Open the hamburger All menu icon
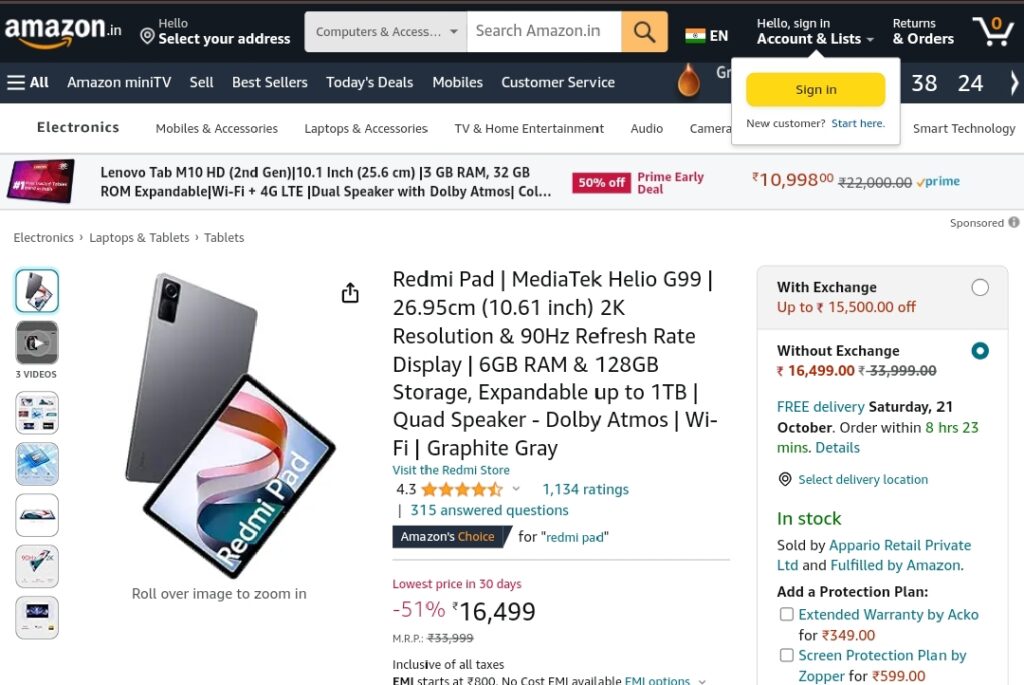Viewport: 1024px width, 685px height. (x=16, y=82)
